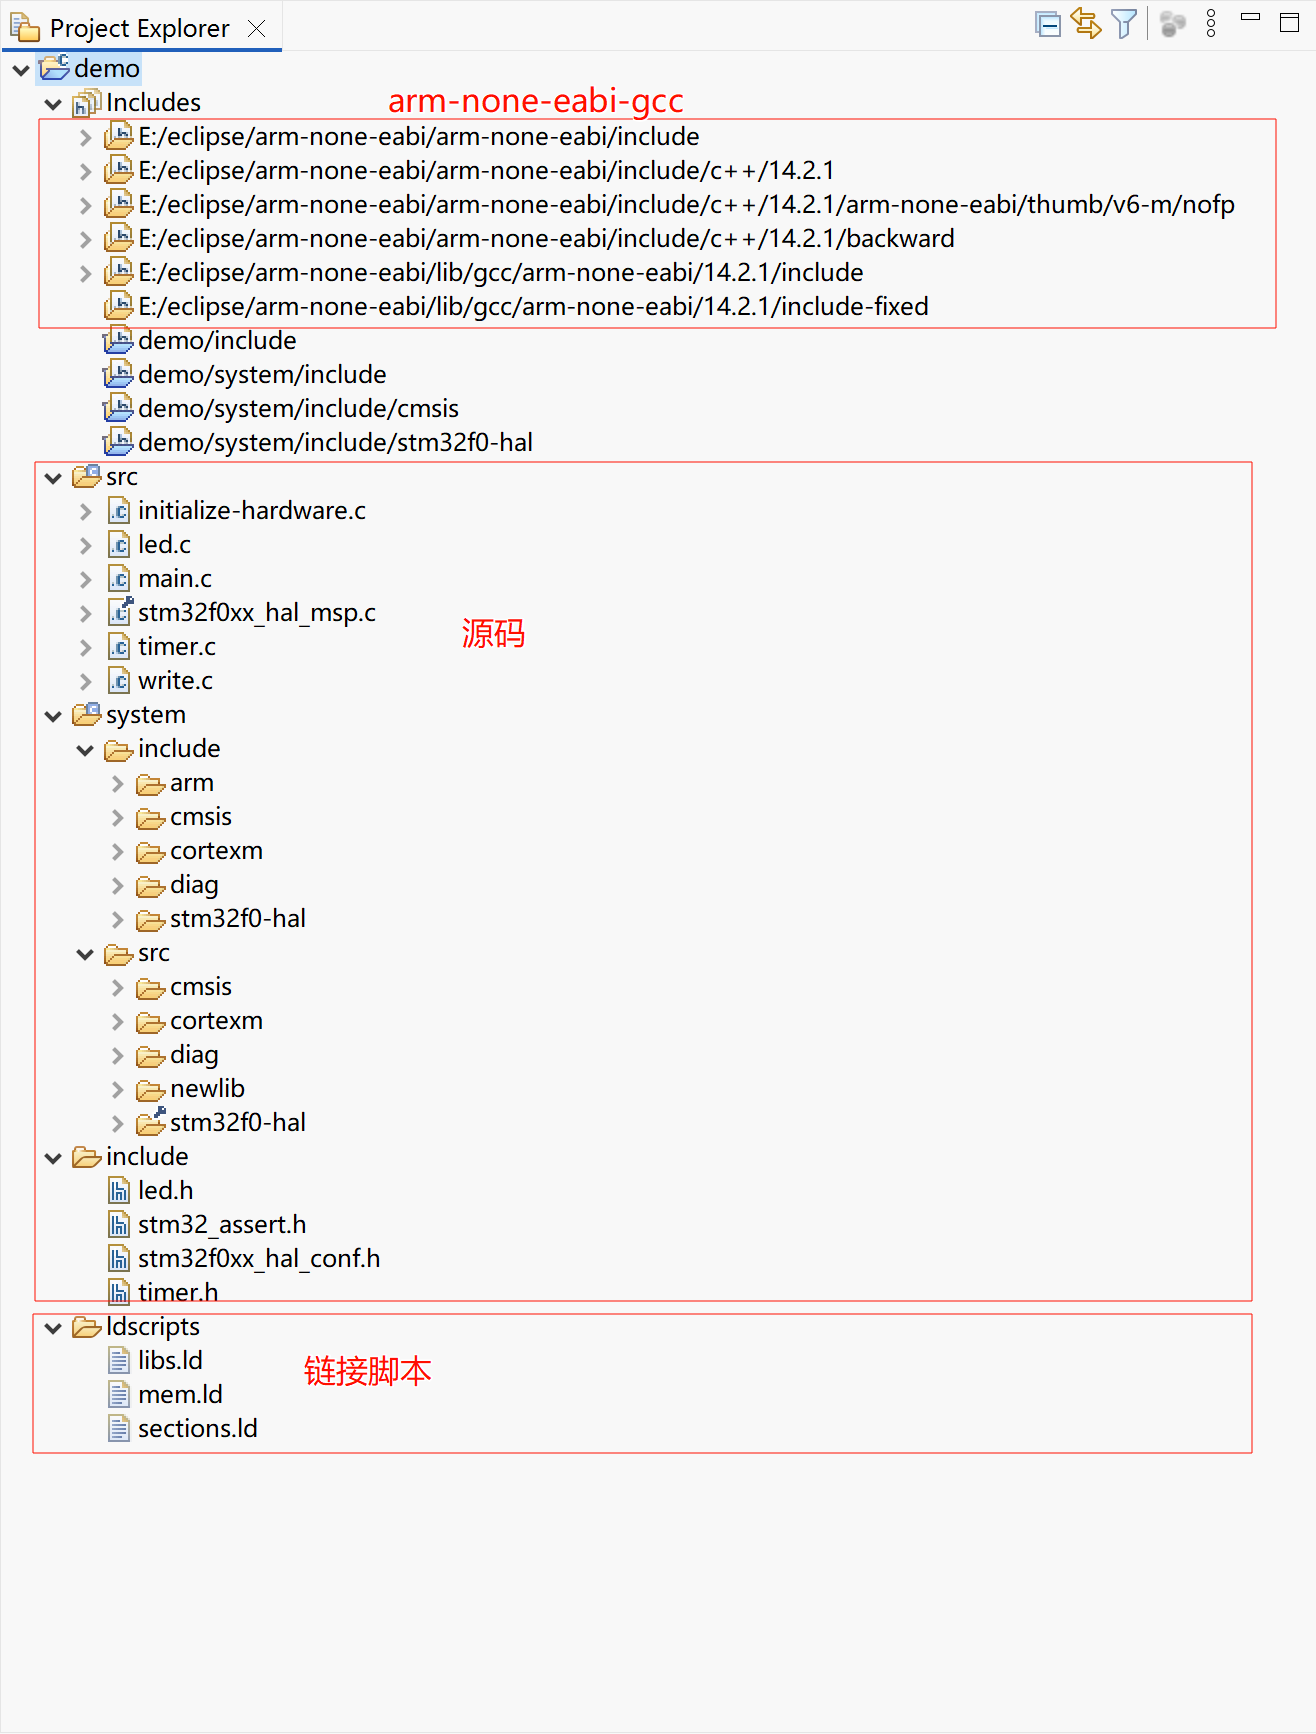Click the write.c file icon
This screenshot has width=1316, height=1734.
119,680
